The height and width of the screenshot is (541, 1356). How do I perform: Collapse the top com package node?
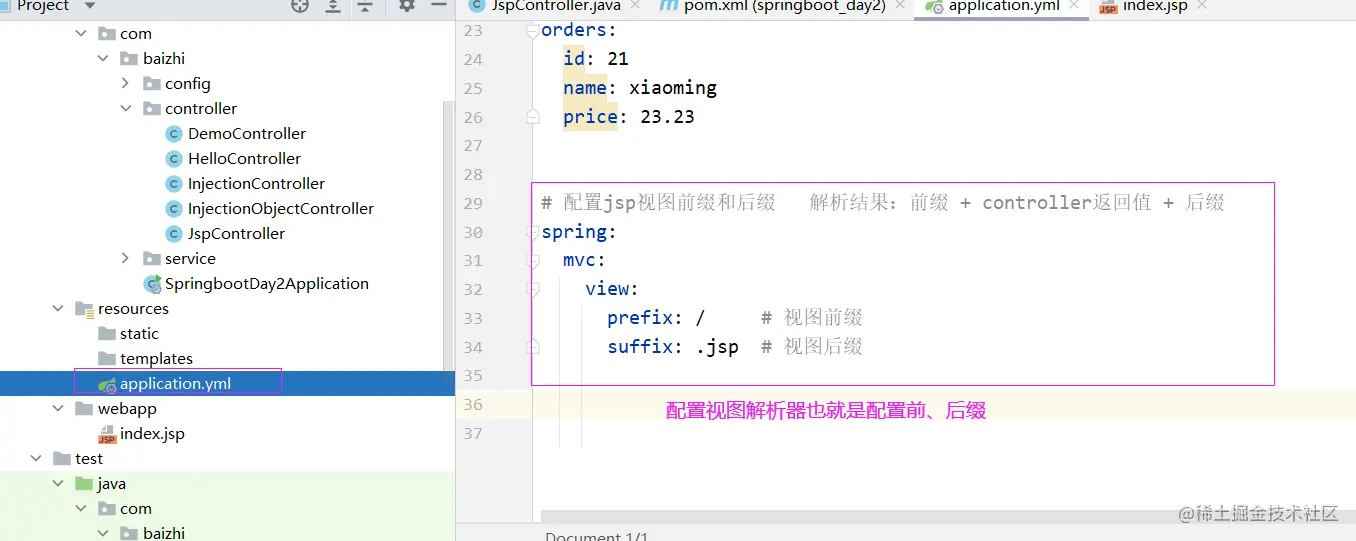coord(81,34)
